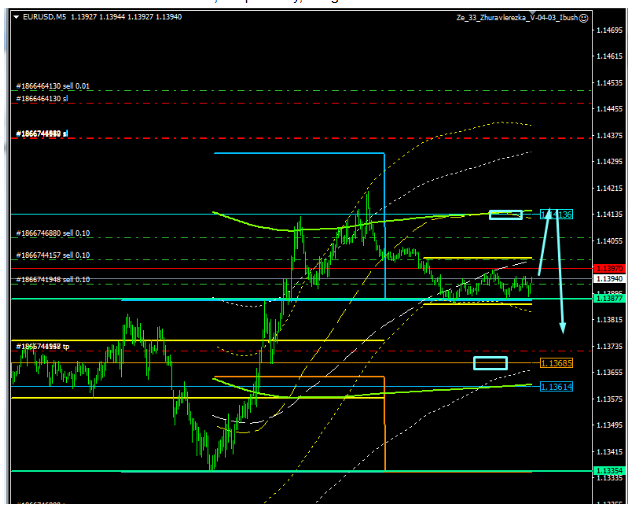636x513 pixels.
Task: Select order label #1866741948 sell 0.10
Action: coord(53,279)
